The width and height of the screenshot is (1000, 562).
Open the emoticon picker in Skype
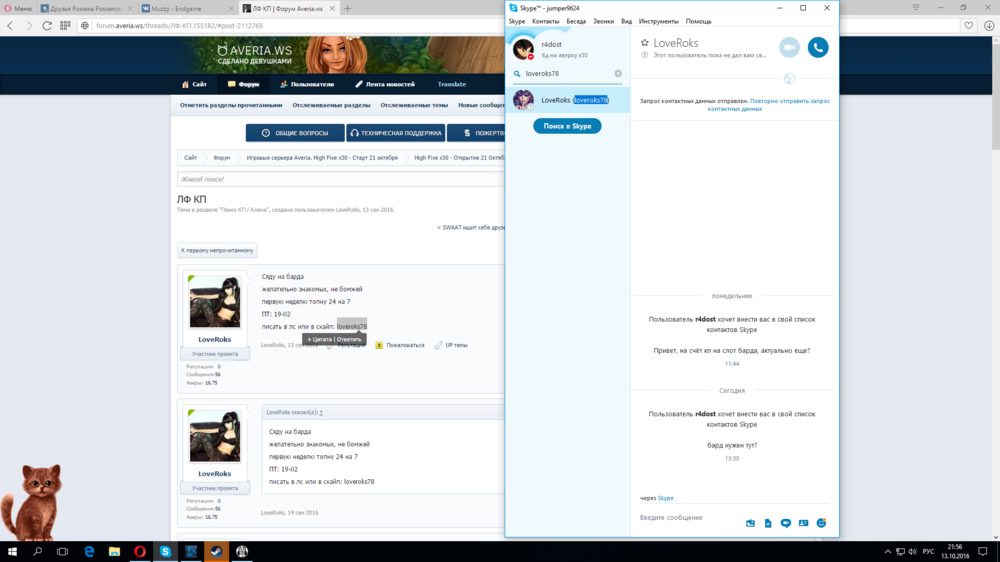coord(821,523)
